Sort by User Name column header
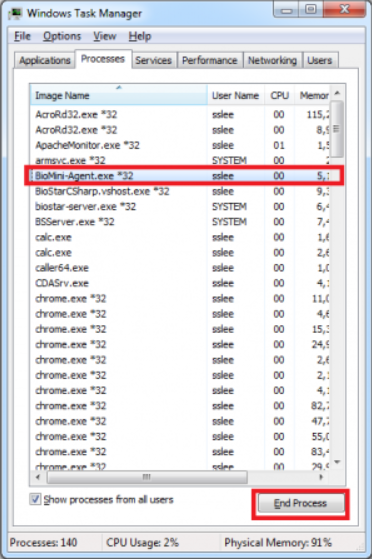 [235, 95]
